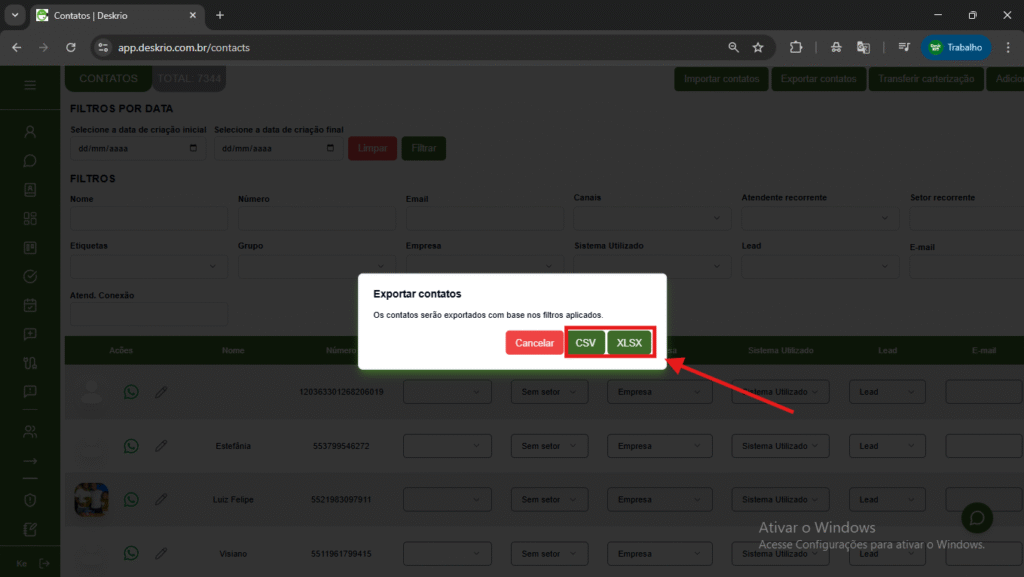This screenshot has height=577, width=1024.
Task: Click phone number 553799546272
Action: click(x=341, y=446)
